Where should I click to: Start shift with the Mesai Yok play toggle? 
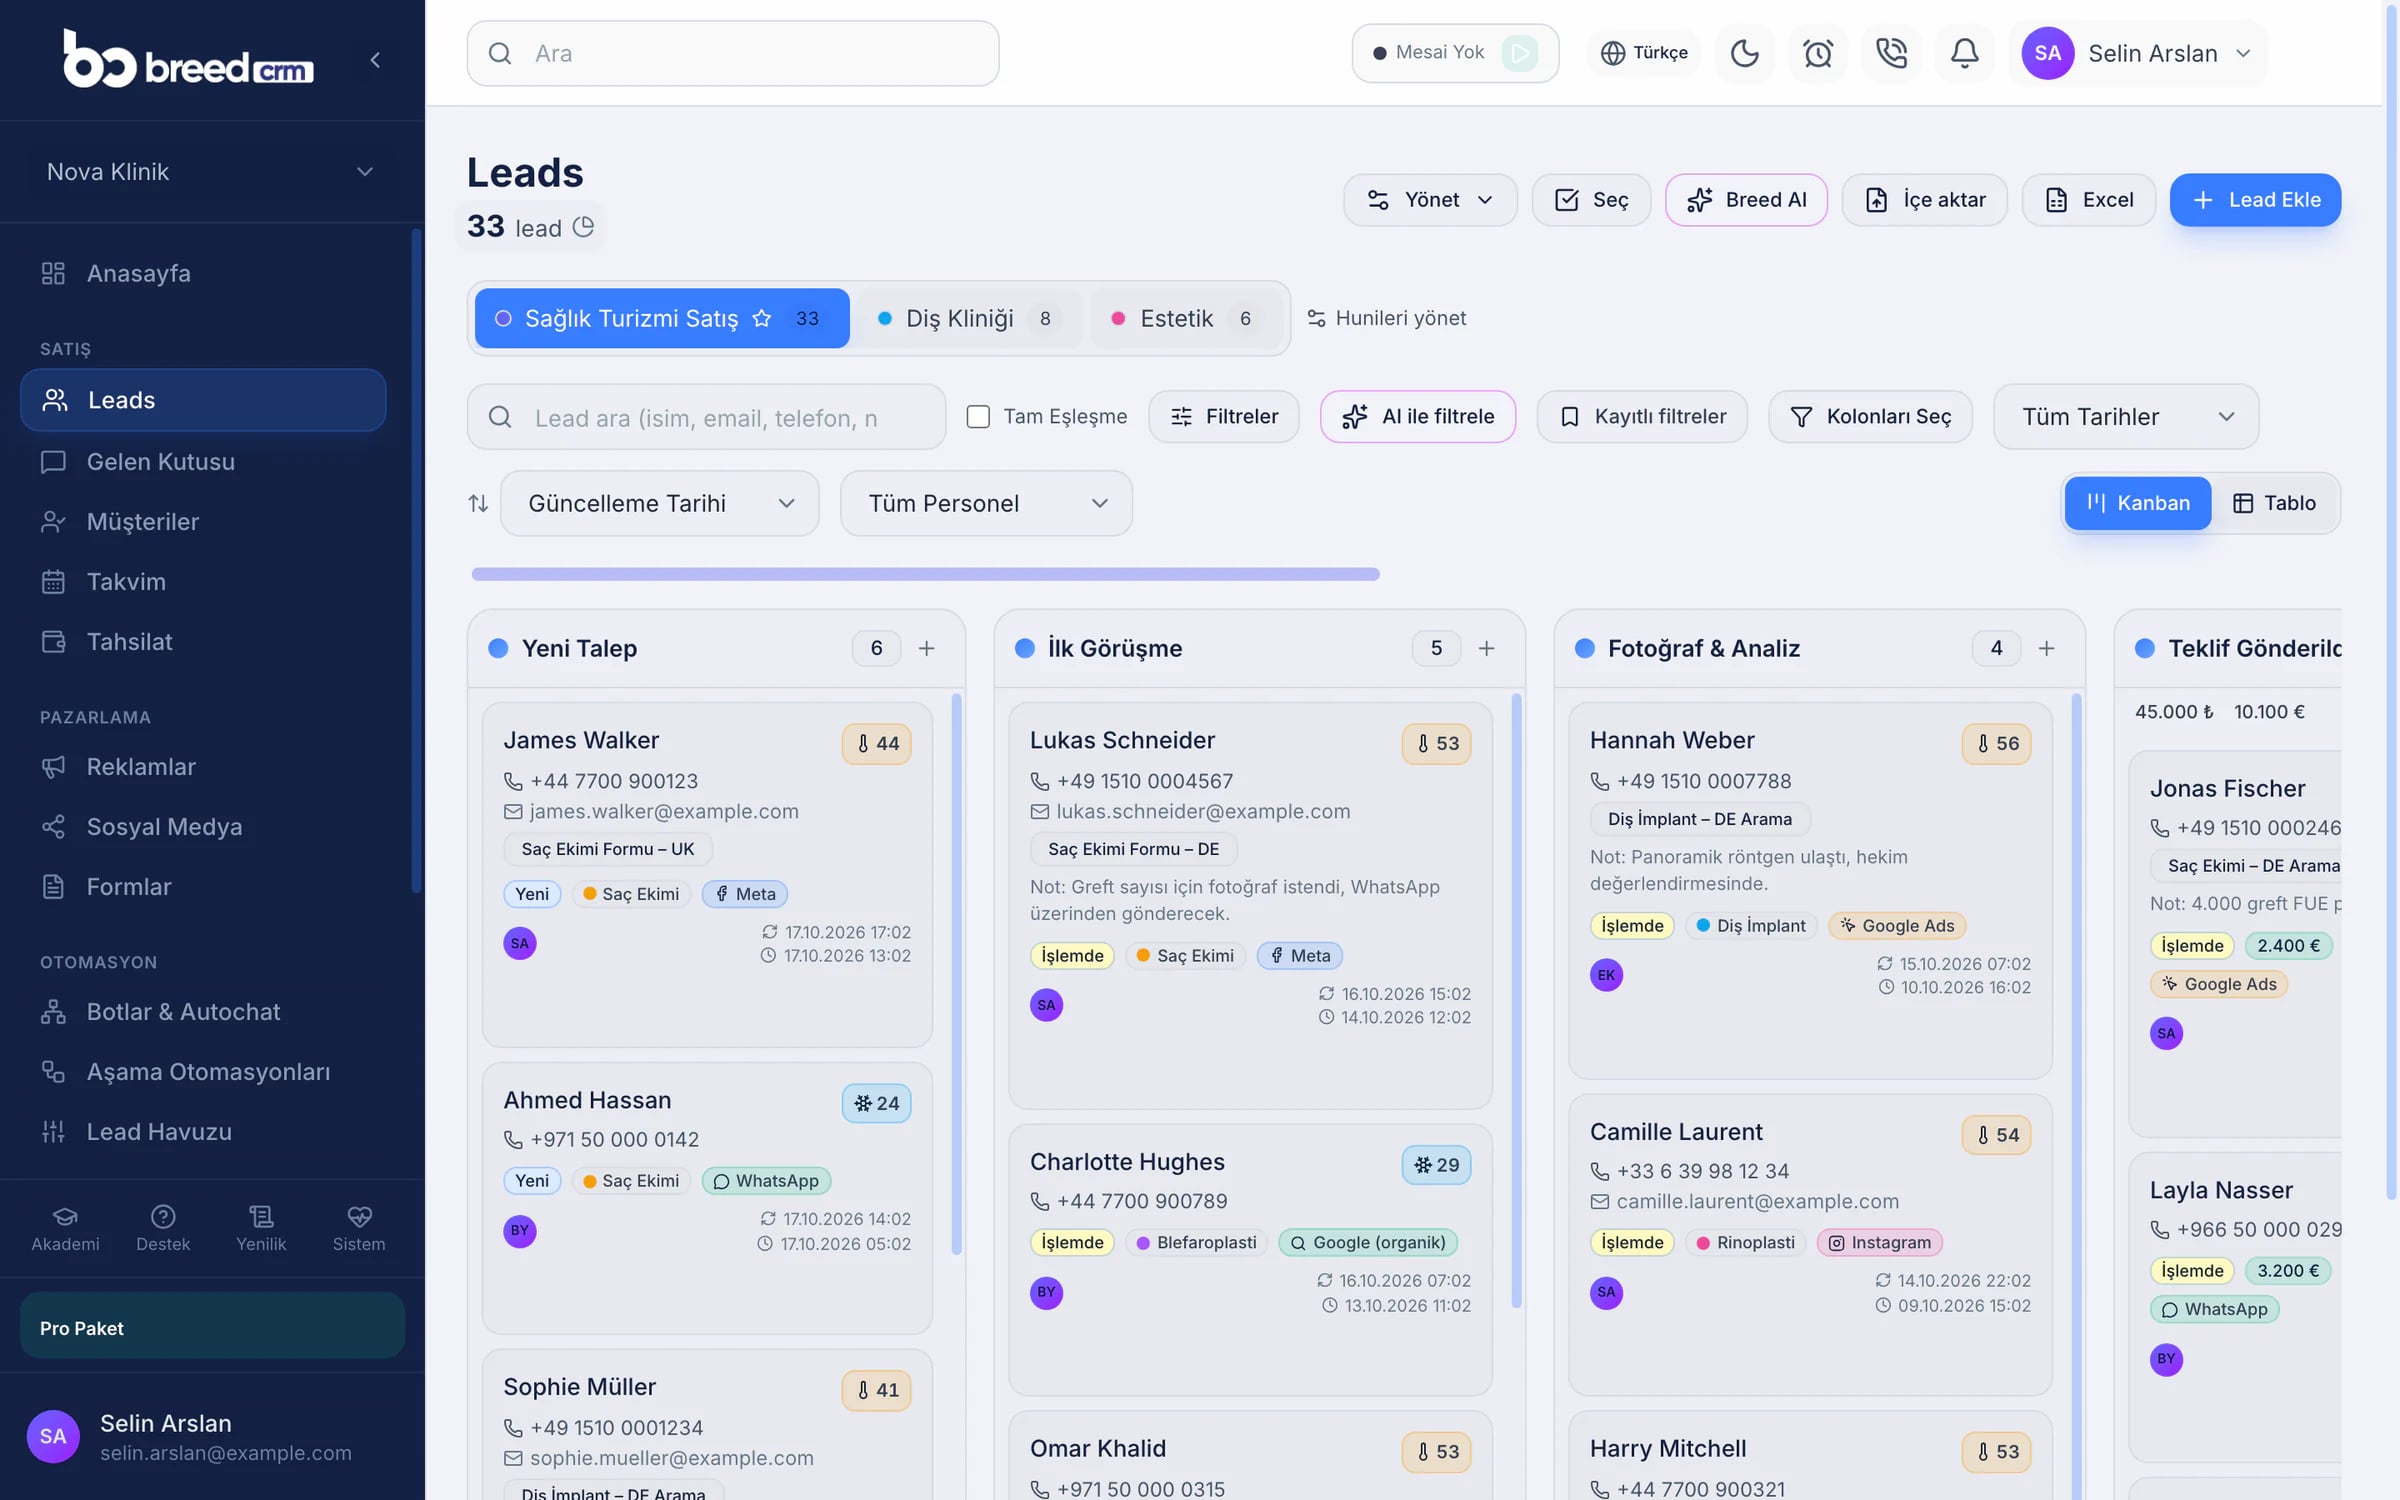point(1520,53)
